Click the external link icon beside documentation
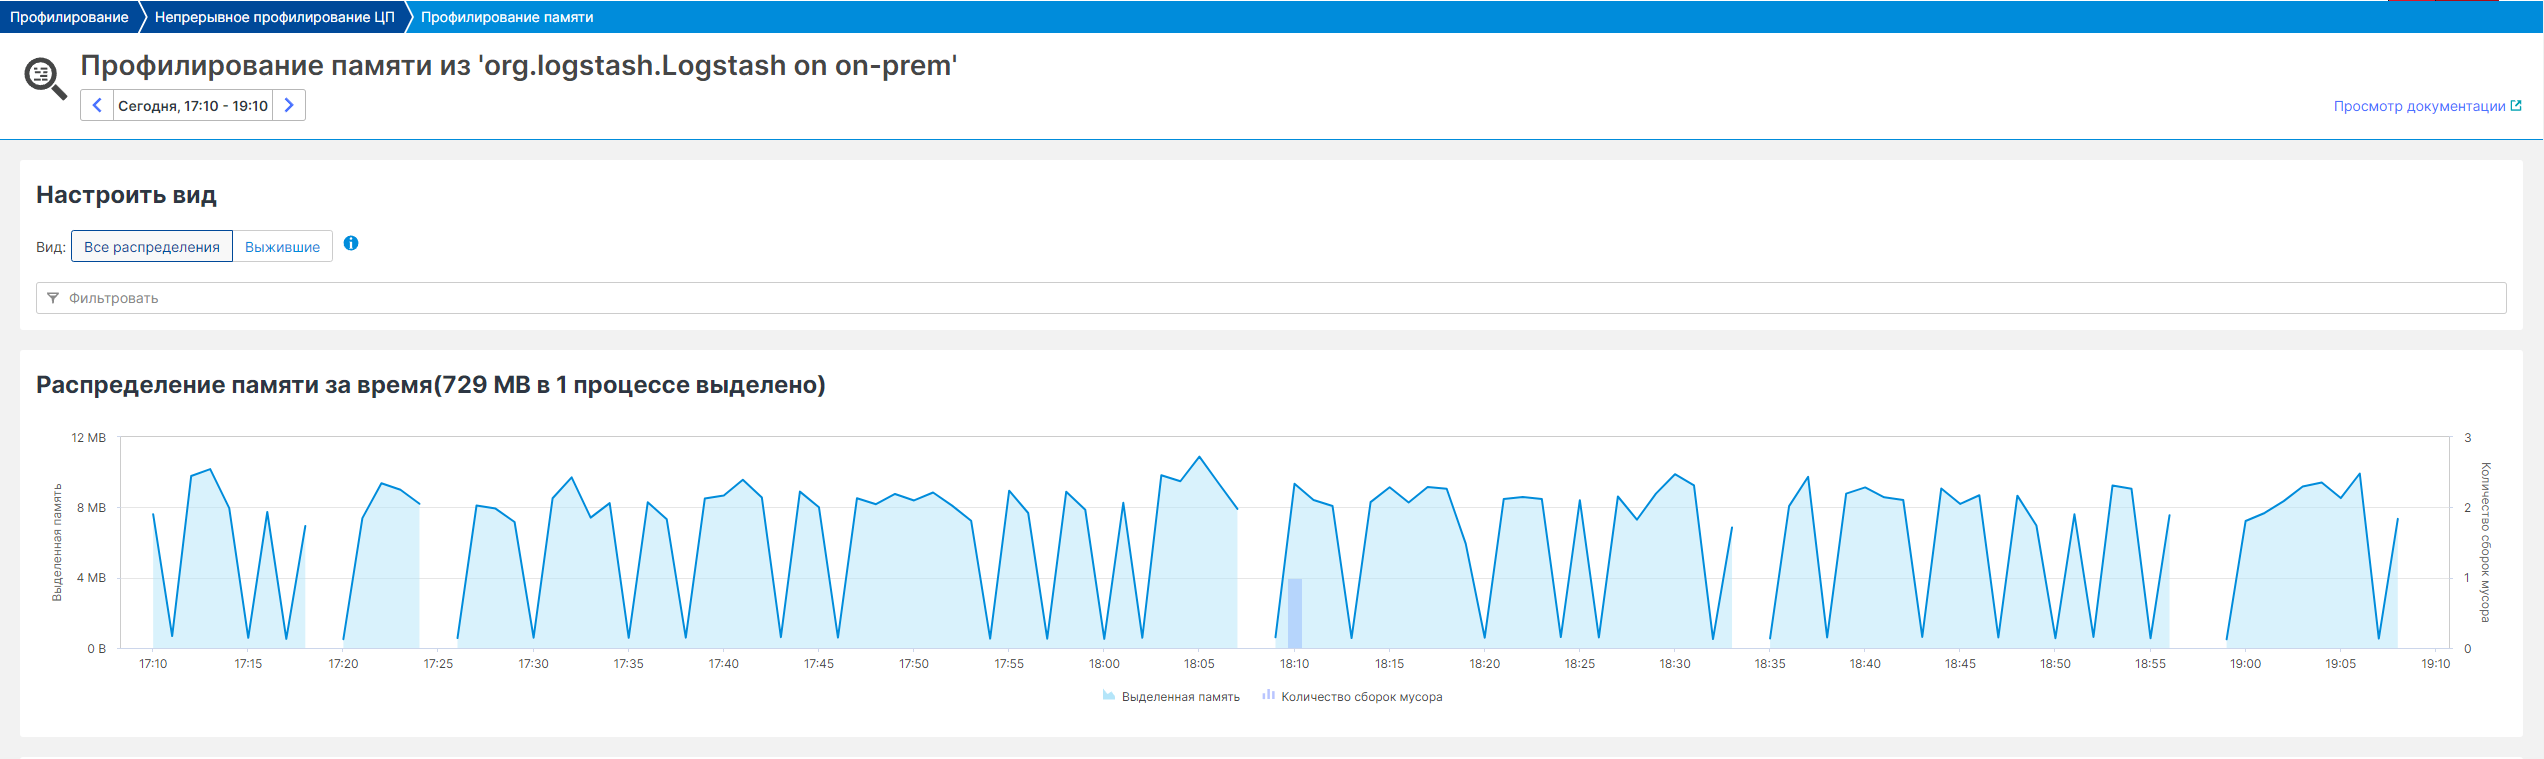 (x=2516, y=106)
